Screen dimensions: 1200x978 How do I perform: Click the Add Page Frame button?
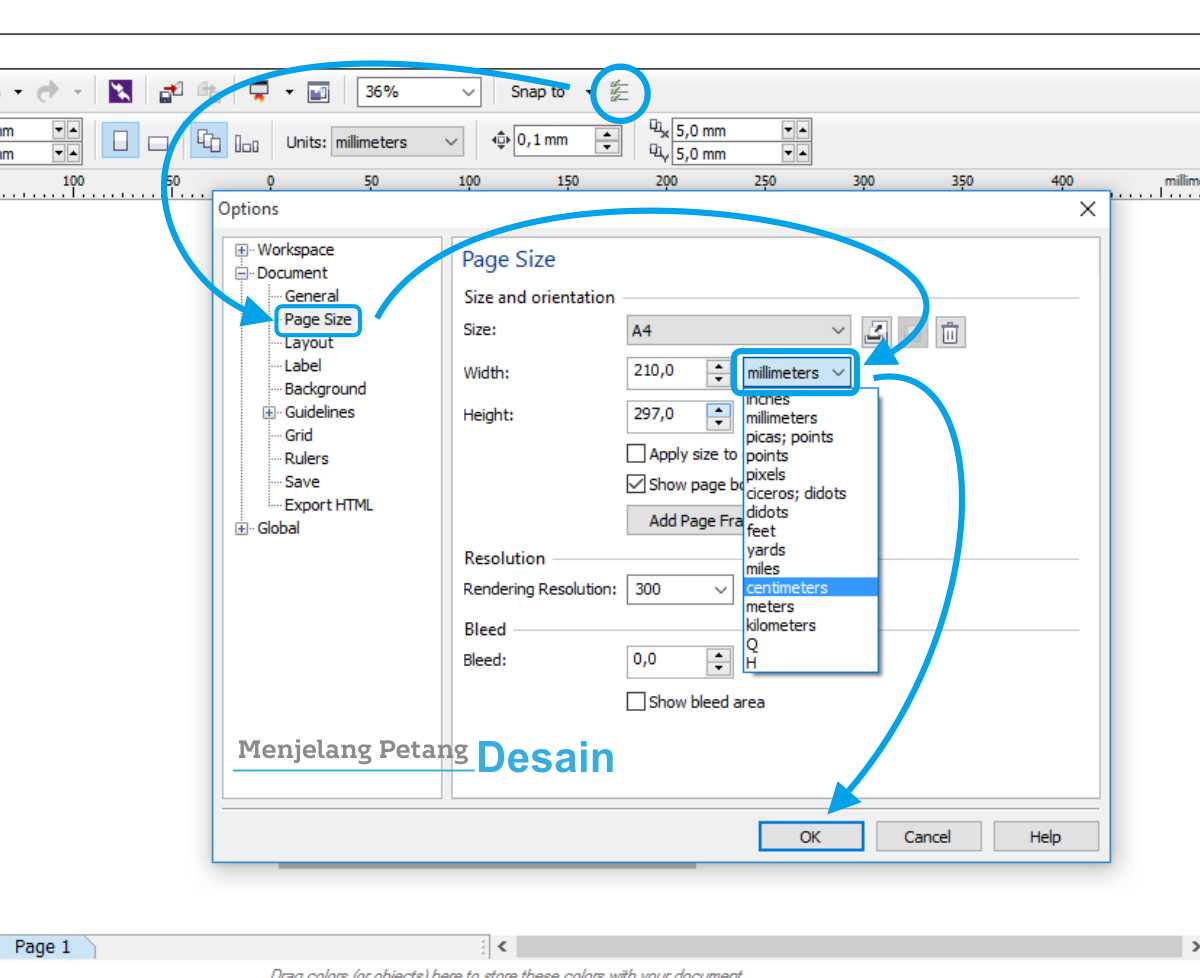690,519
